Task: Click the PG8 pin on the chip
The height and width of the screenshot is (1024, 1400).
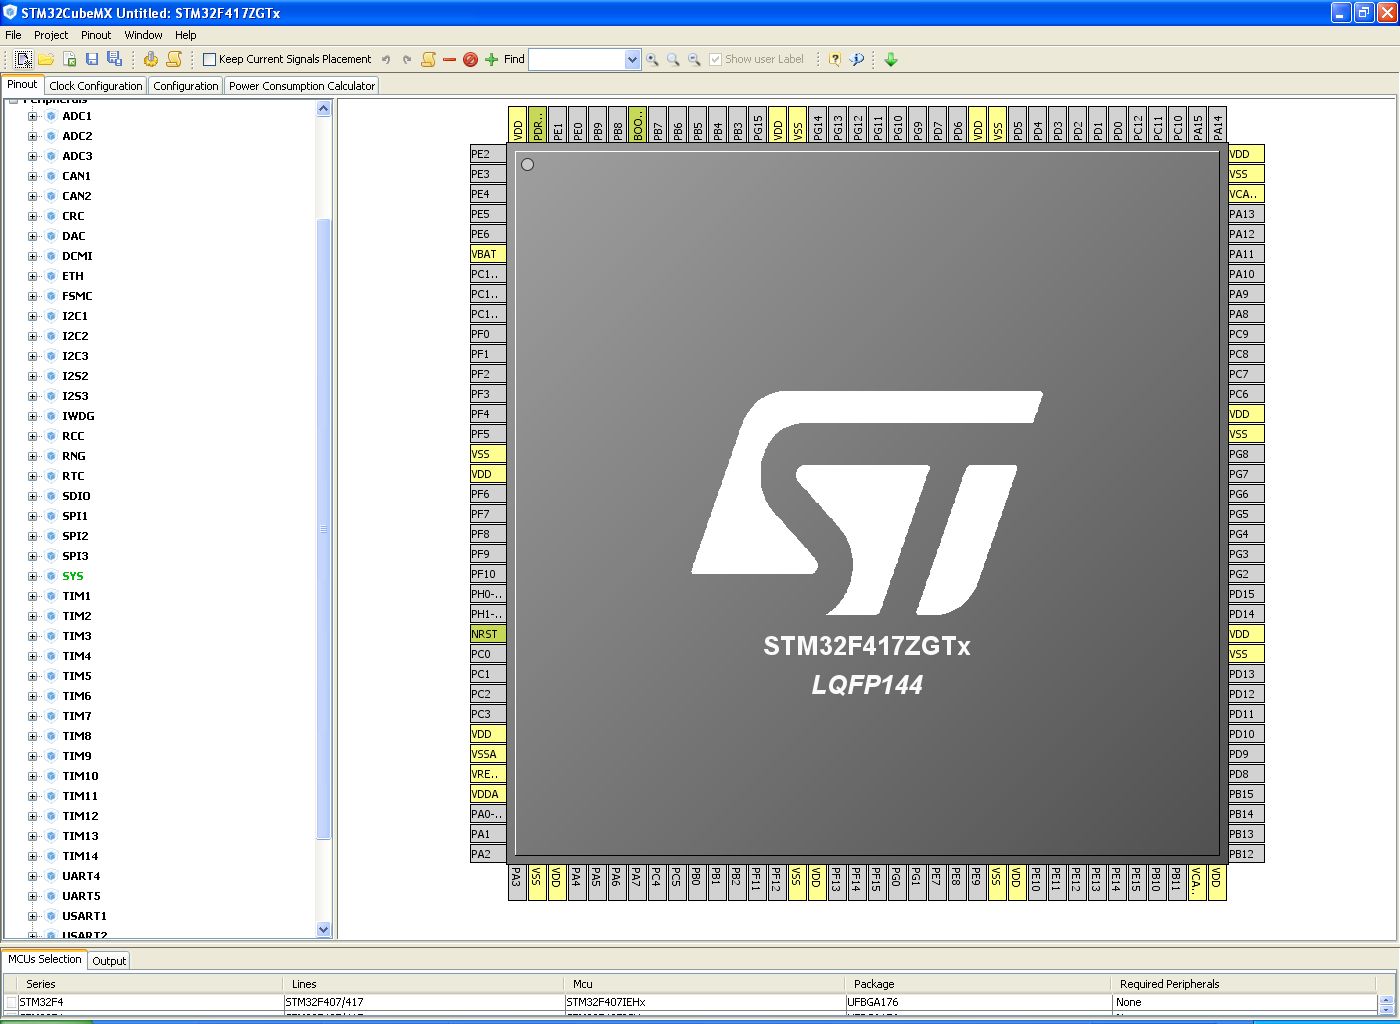Action: [1246, 454]
